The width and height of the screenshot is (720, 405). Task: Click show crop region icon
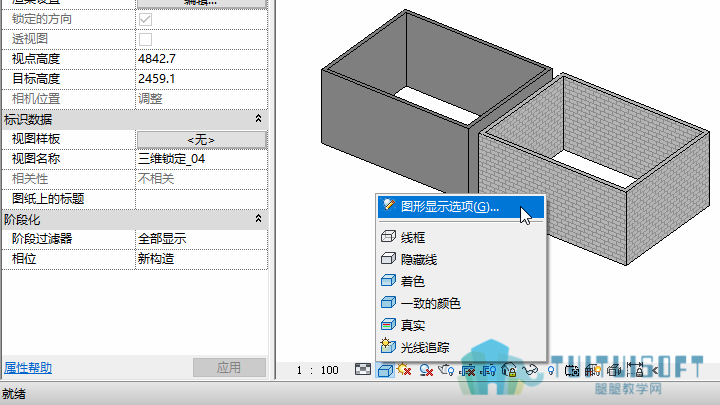(x=488, y=370)
